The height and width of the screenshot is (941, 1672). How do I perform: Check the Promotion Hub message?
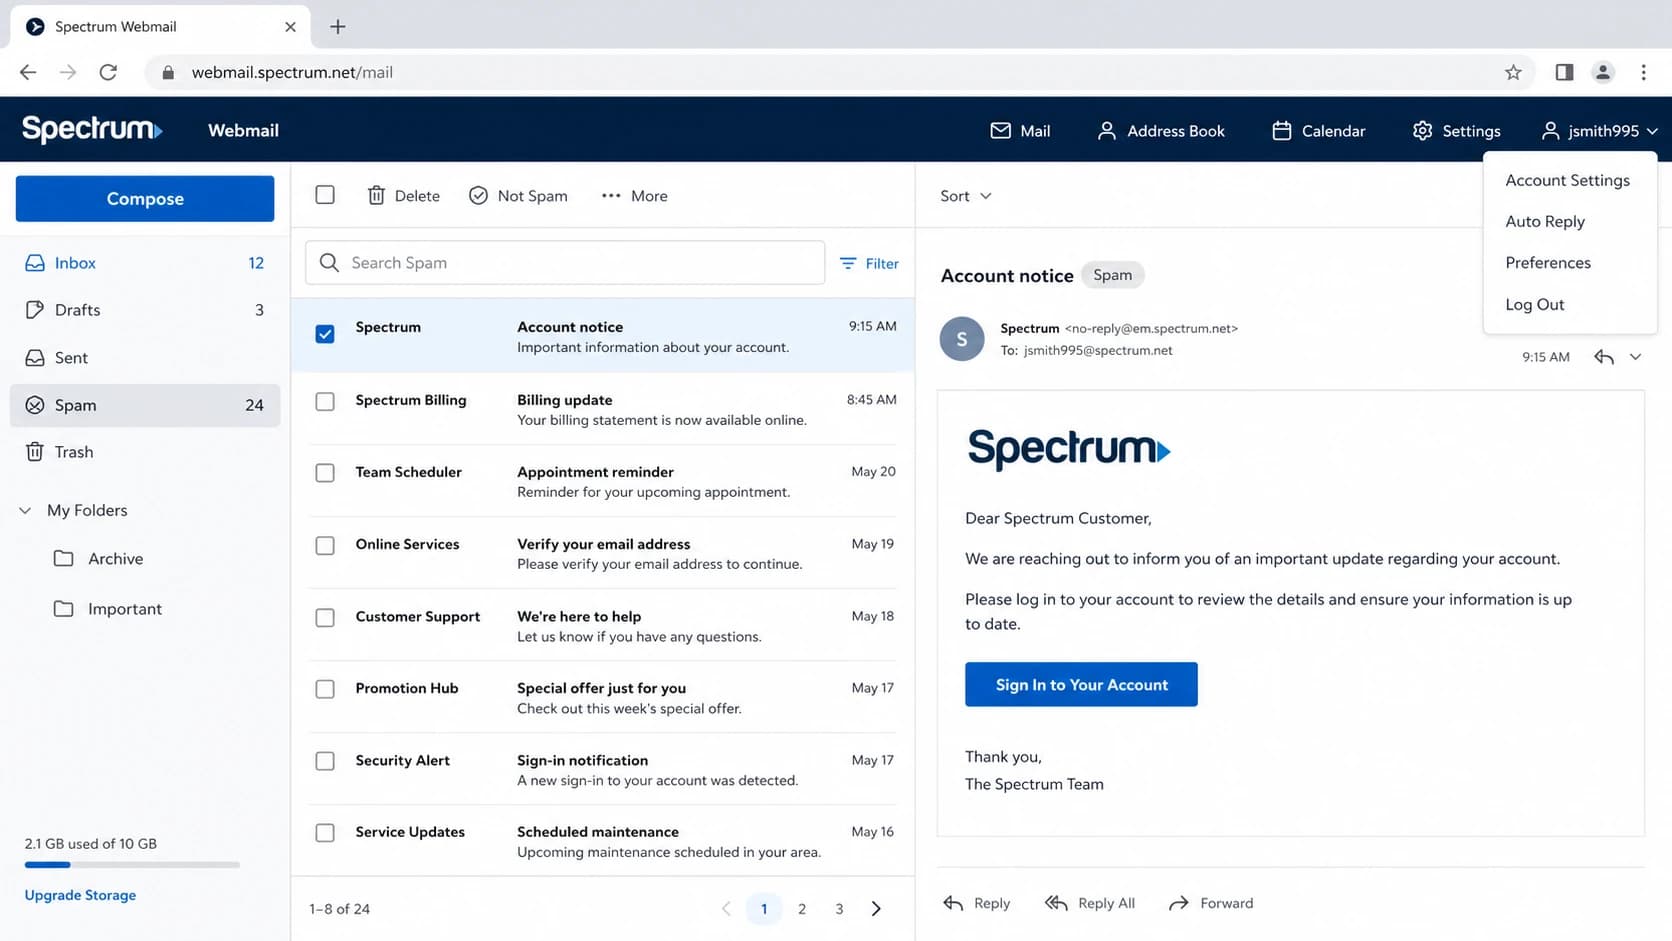[x=325, y=689]
